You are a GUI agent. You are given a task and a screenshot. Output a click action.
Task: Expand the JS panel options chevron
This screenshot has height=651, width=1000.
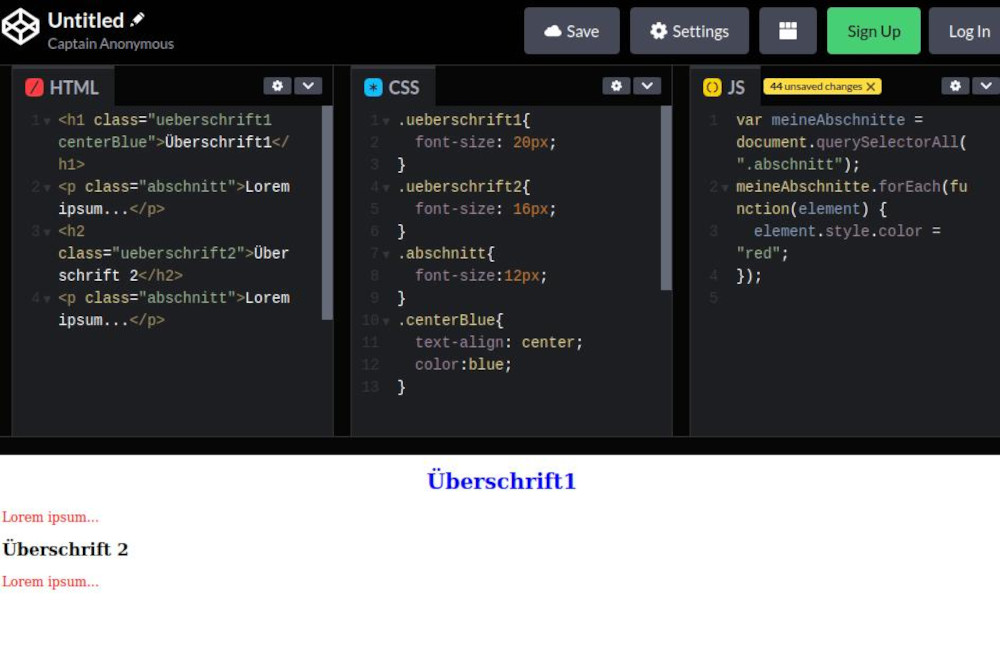pos(988,86)
